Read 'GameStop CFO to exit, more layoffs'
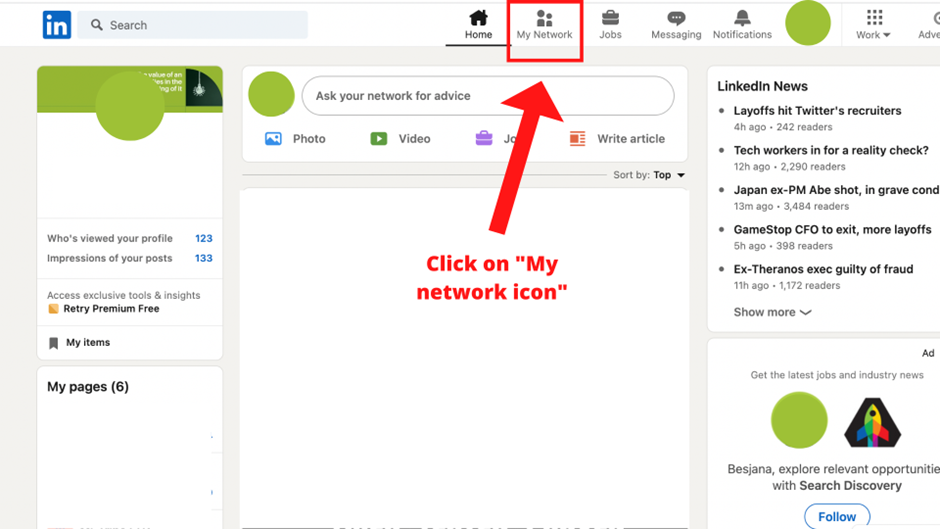 (x=833, y=229)
